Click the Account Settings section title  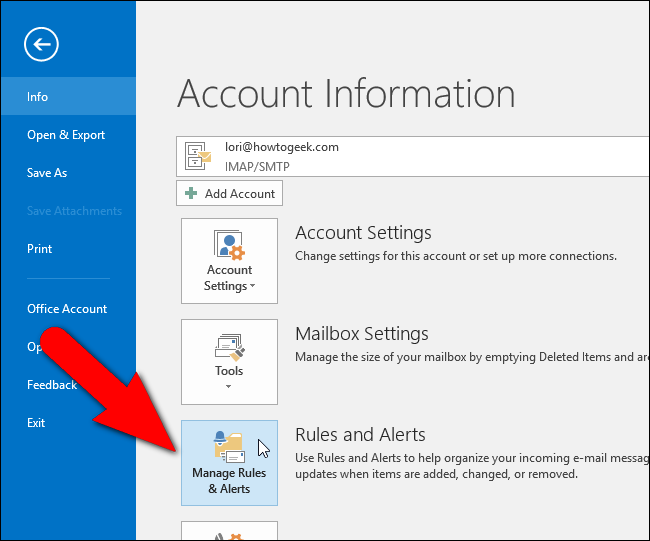point(363,233)
